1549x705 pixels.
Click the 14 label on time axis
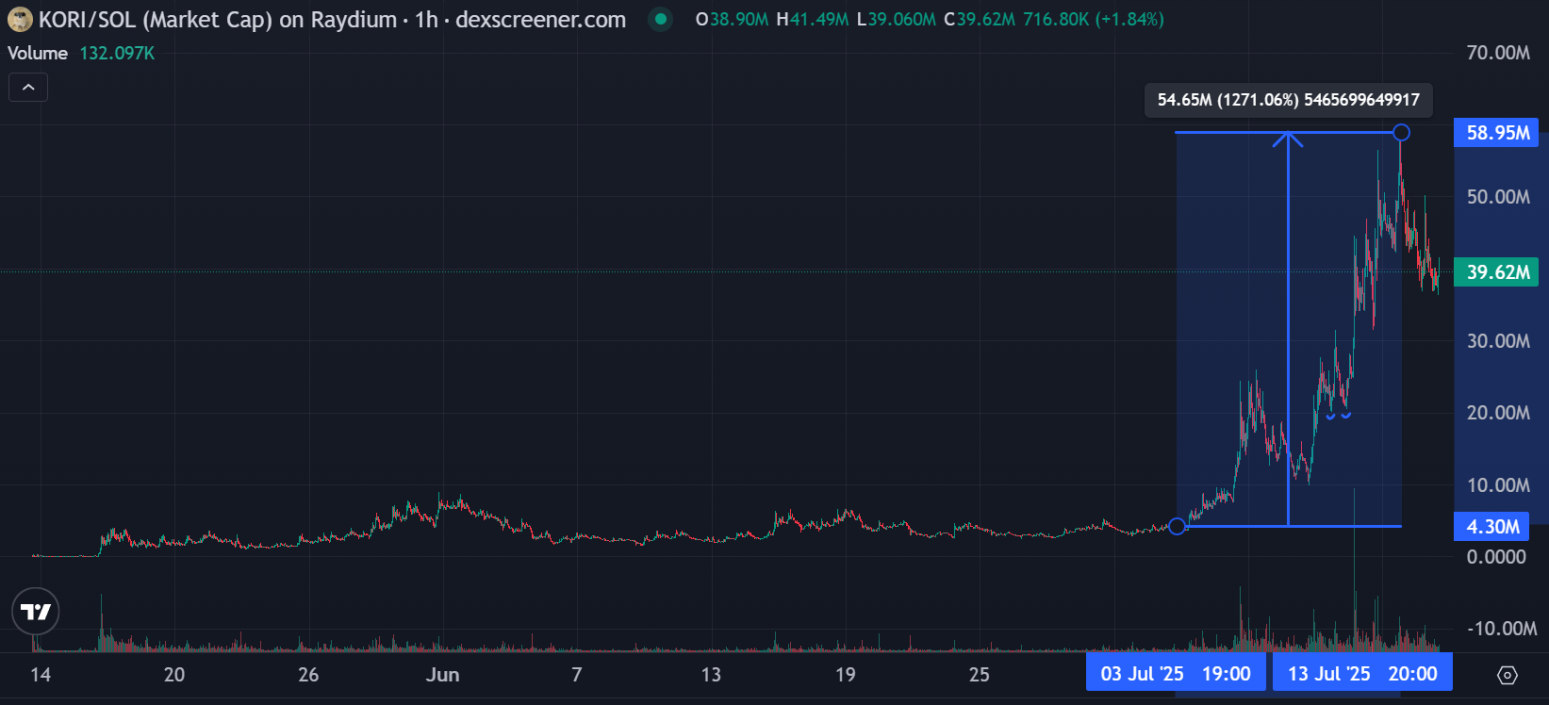pyautogui.click(x=40, y=675)
